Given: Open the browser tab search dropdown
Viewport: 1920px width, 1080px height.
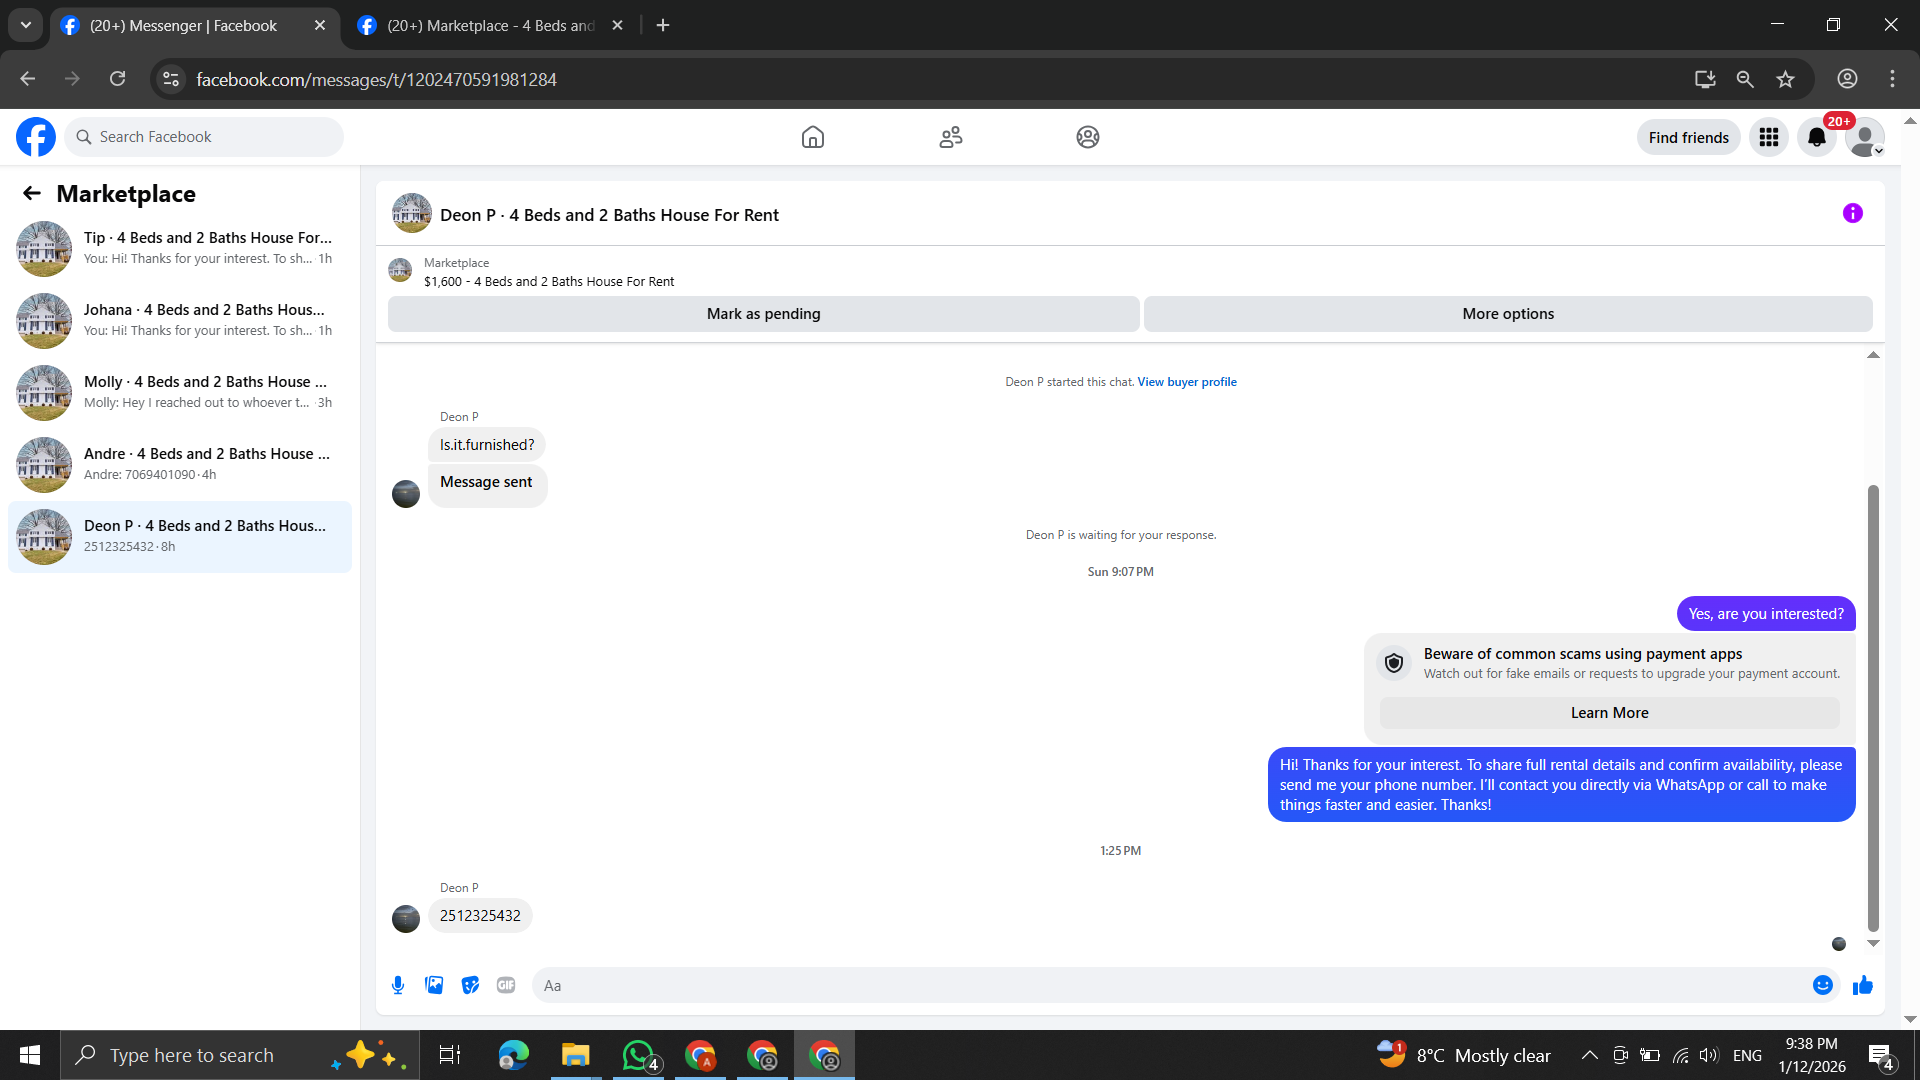Looking at the screenshot, I should pos(26,25).
